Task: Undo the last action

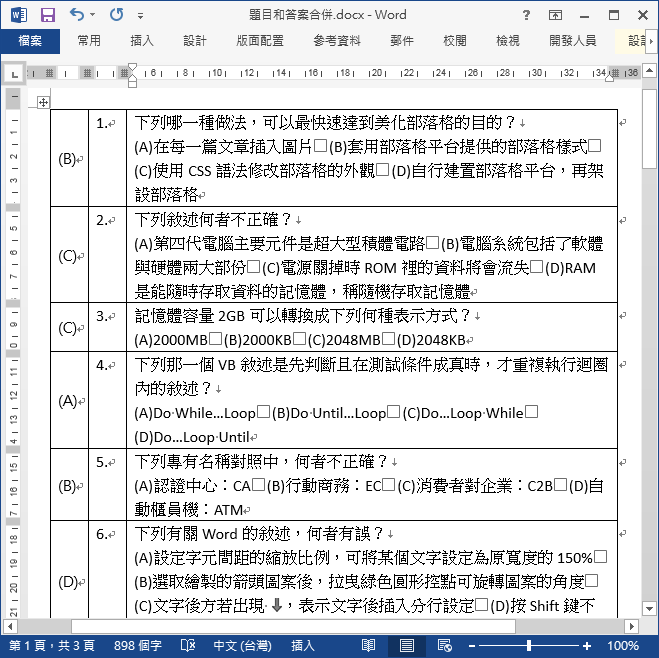Action: click(76, 15)
